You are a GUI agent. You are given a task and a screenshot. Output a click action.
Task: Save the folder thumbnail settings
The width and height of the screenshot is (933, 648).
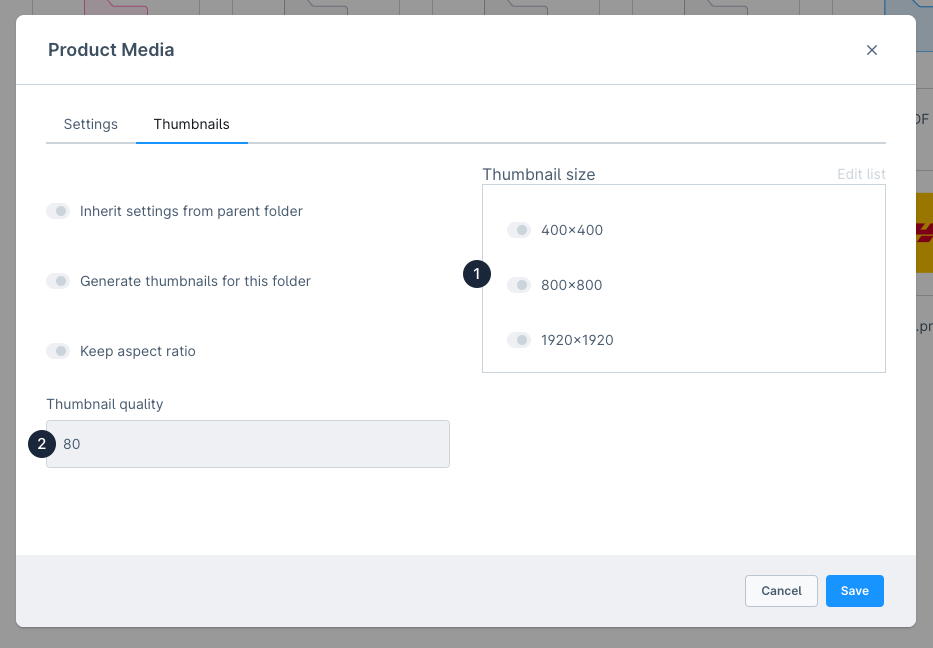(854, 591)
